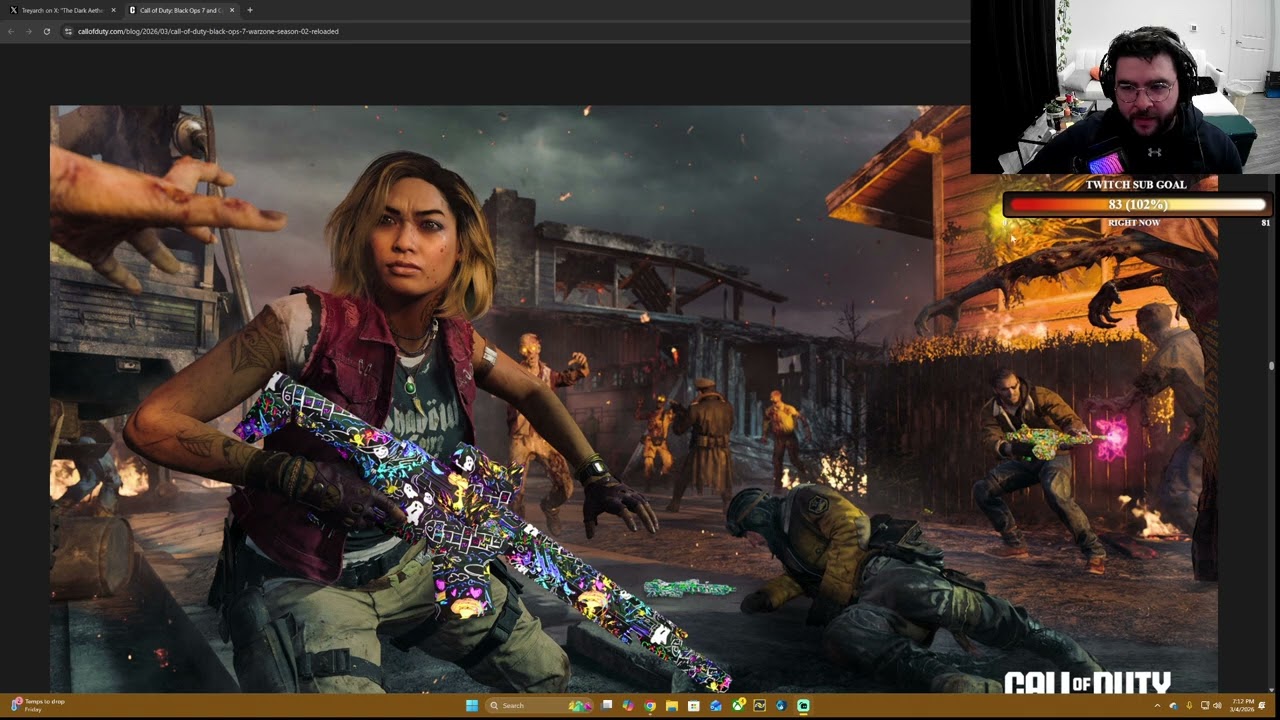View site information icon in address bar

(68, 31)
